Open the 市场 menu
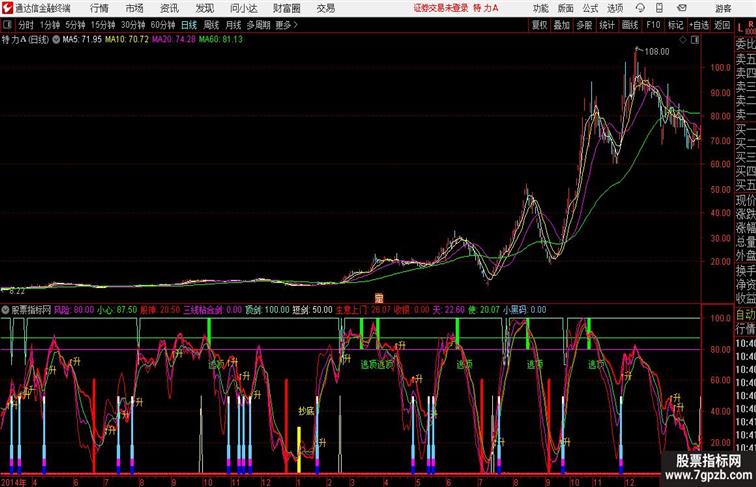Image resolution: width=756 pixels, height=487 pixels. [135, 8]
